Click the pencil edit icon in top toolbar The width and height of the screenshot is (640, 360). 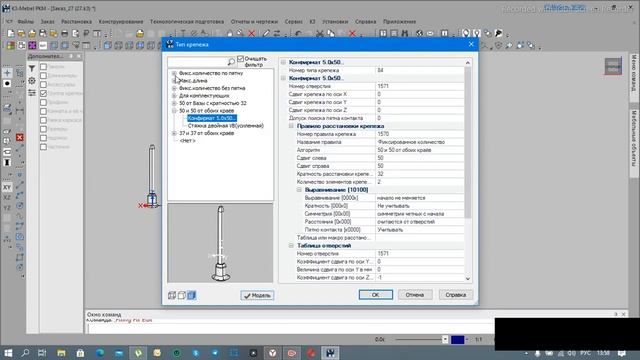267,33
